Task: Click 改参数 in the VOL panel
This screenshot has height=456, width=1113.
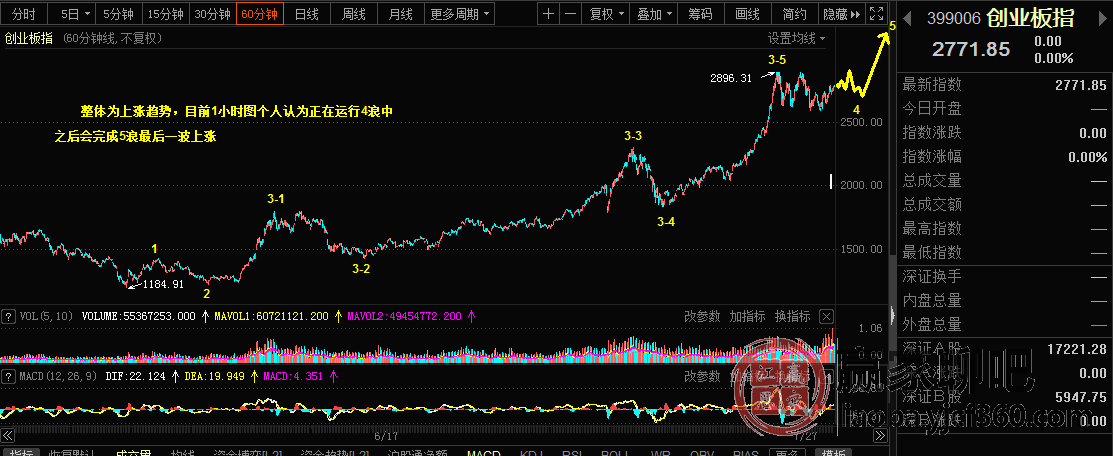Action: [703, 316]
